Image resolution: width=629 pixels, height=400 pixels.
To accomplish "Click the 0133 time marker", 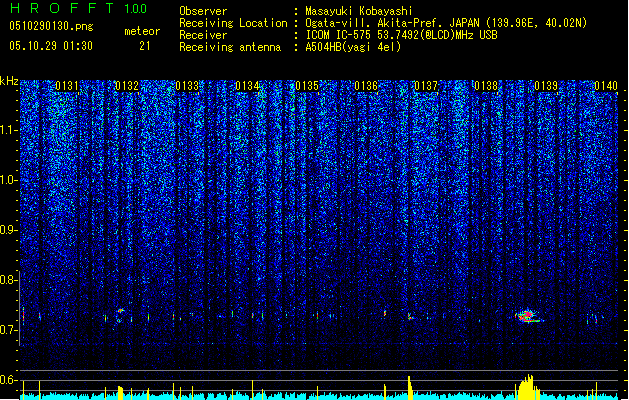I will pyautogui.click(x=187, y=86).
